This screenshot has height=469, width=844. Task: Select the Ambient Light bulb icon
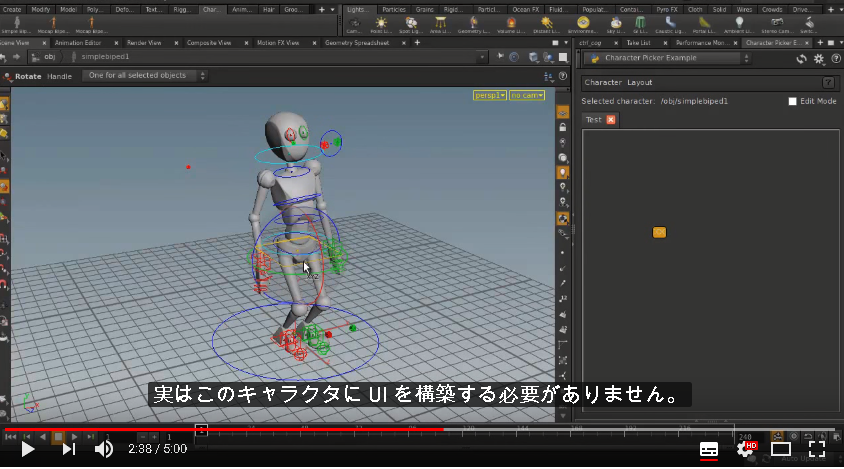(x=739, y=24)
